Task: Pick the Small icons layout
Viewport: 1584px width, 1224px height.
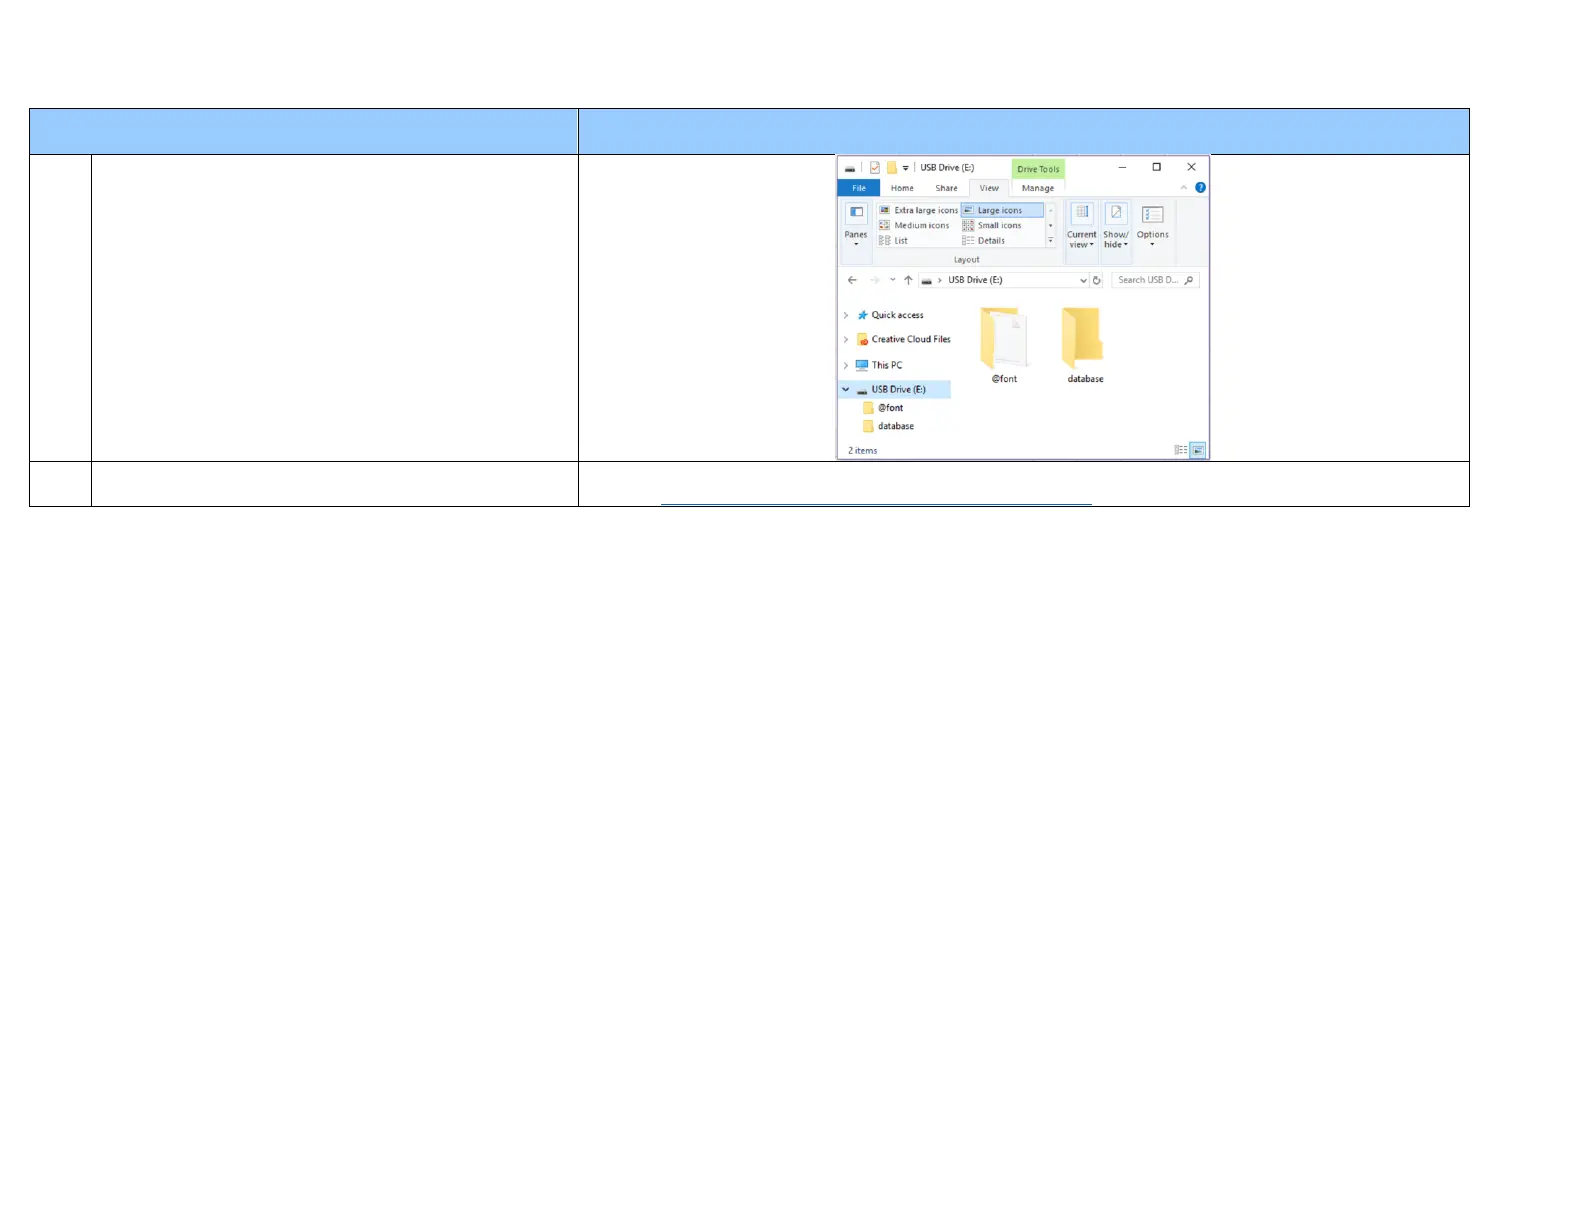Action: (x=992, y=226)
